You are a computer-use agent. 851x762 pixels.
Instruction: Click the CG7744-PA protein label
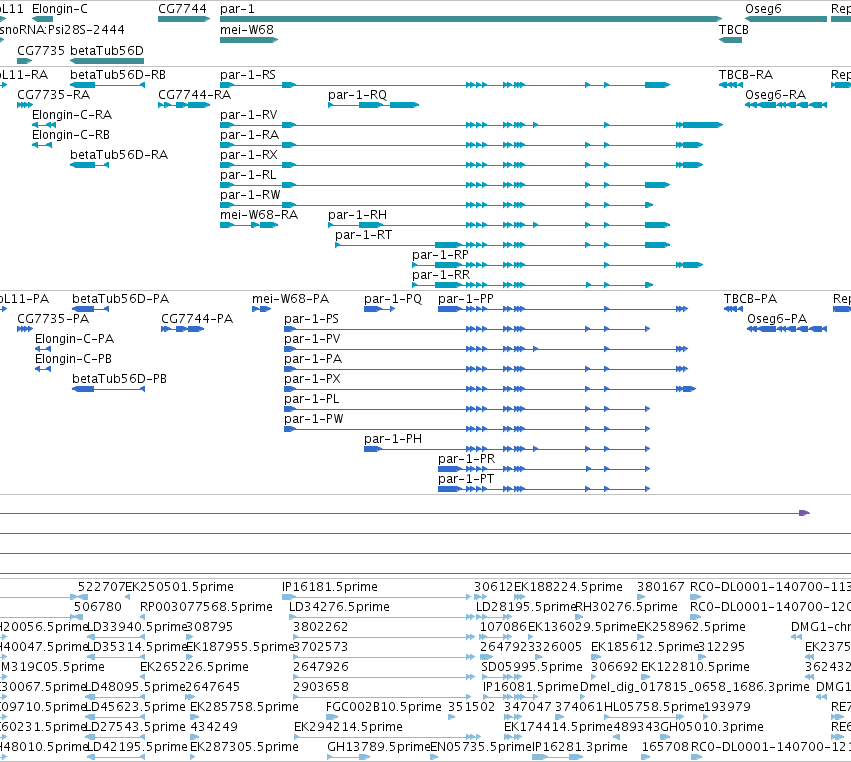click(197, 319)
